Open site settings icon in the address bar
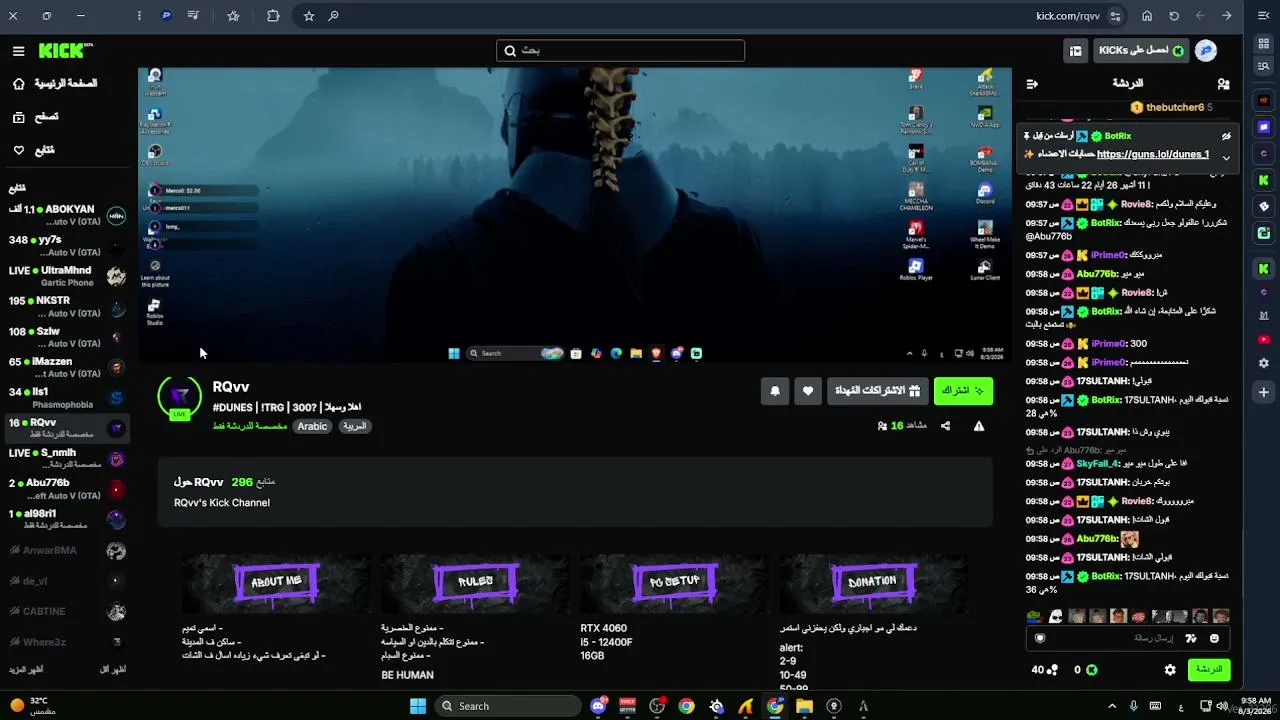1280x720 pixels. [1115, 16]
